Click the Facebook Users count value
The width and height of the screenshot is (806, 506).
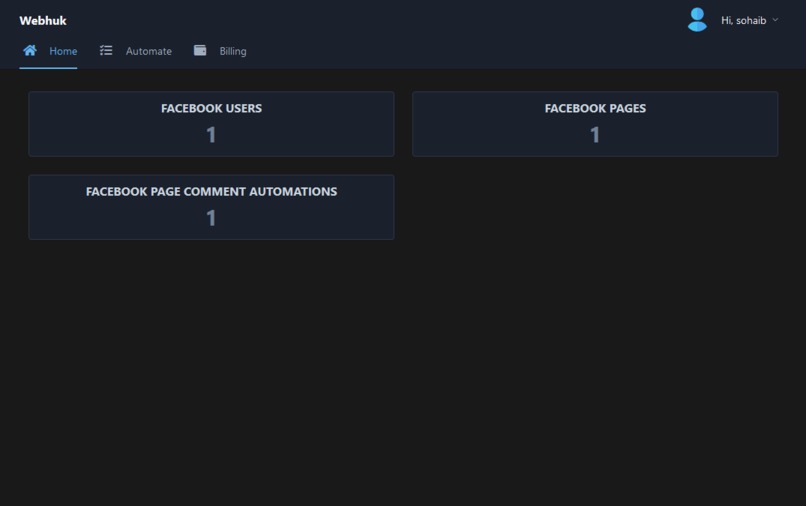point(211,135)
